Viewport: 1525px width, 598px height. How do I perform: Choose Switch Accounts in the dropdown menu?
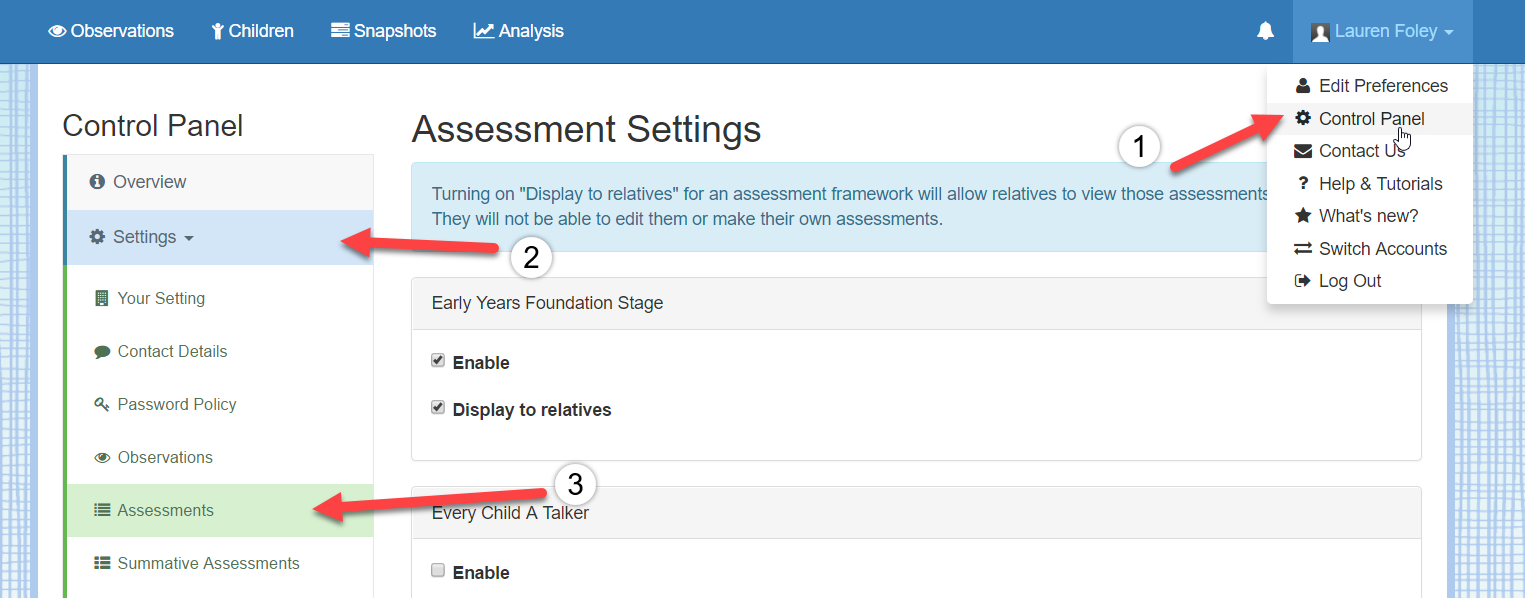(1370, 249)
